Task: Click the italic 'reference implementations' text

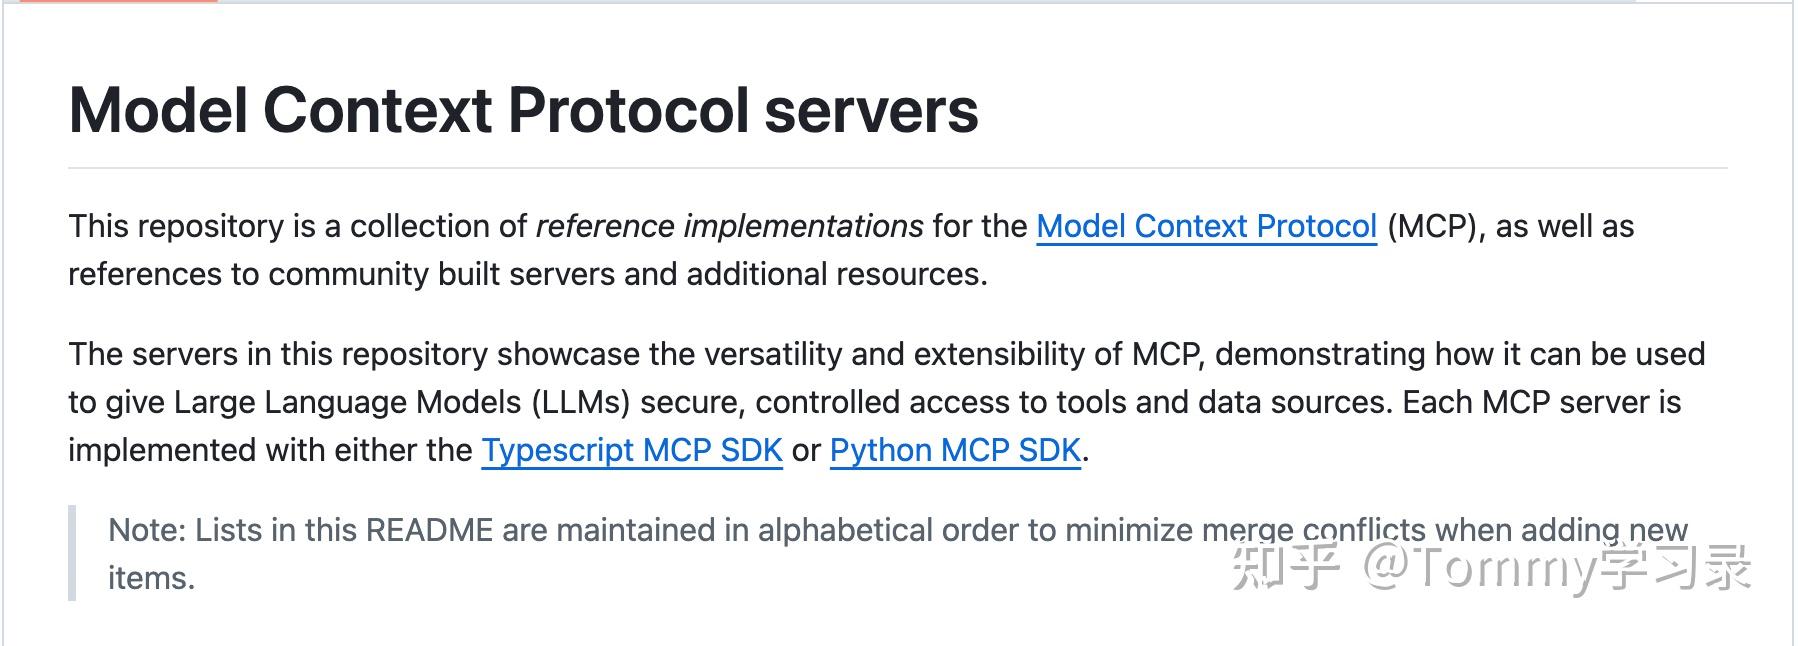Action: [729, 226]
